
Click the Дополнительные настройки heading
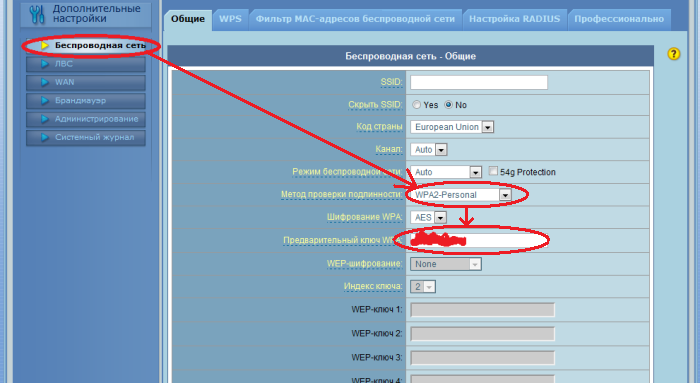click(96, 14)
